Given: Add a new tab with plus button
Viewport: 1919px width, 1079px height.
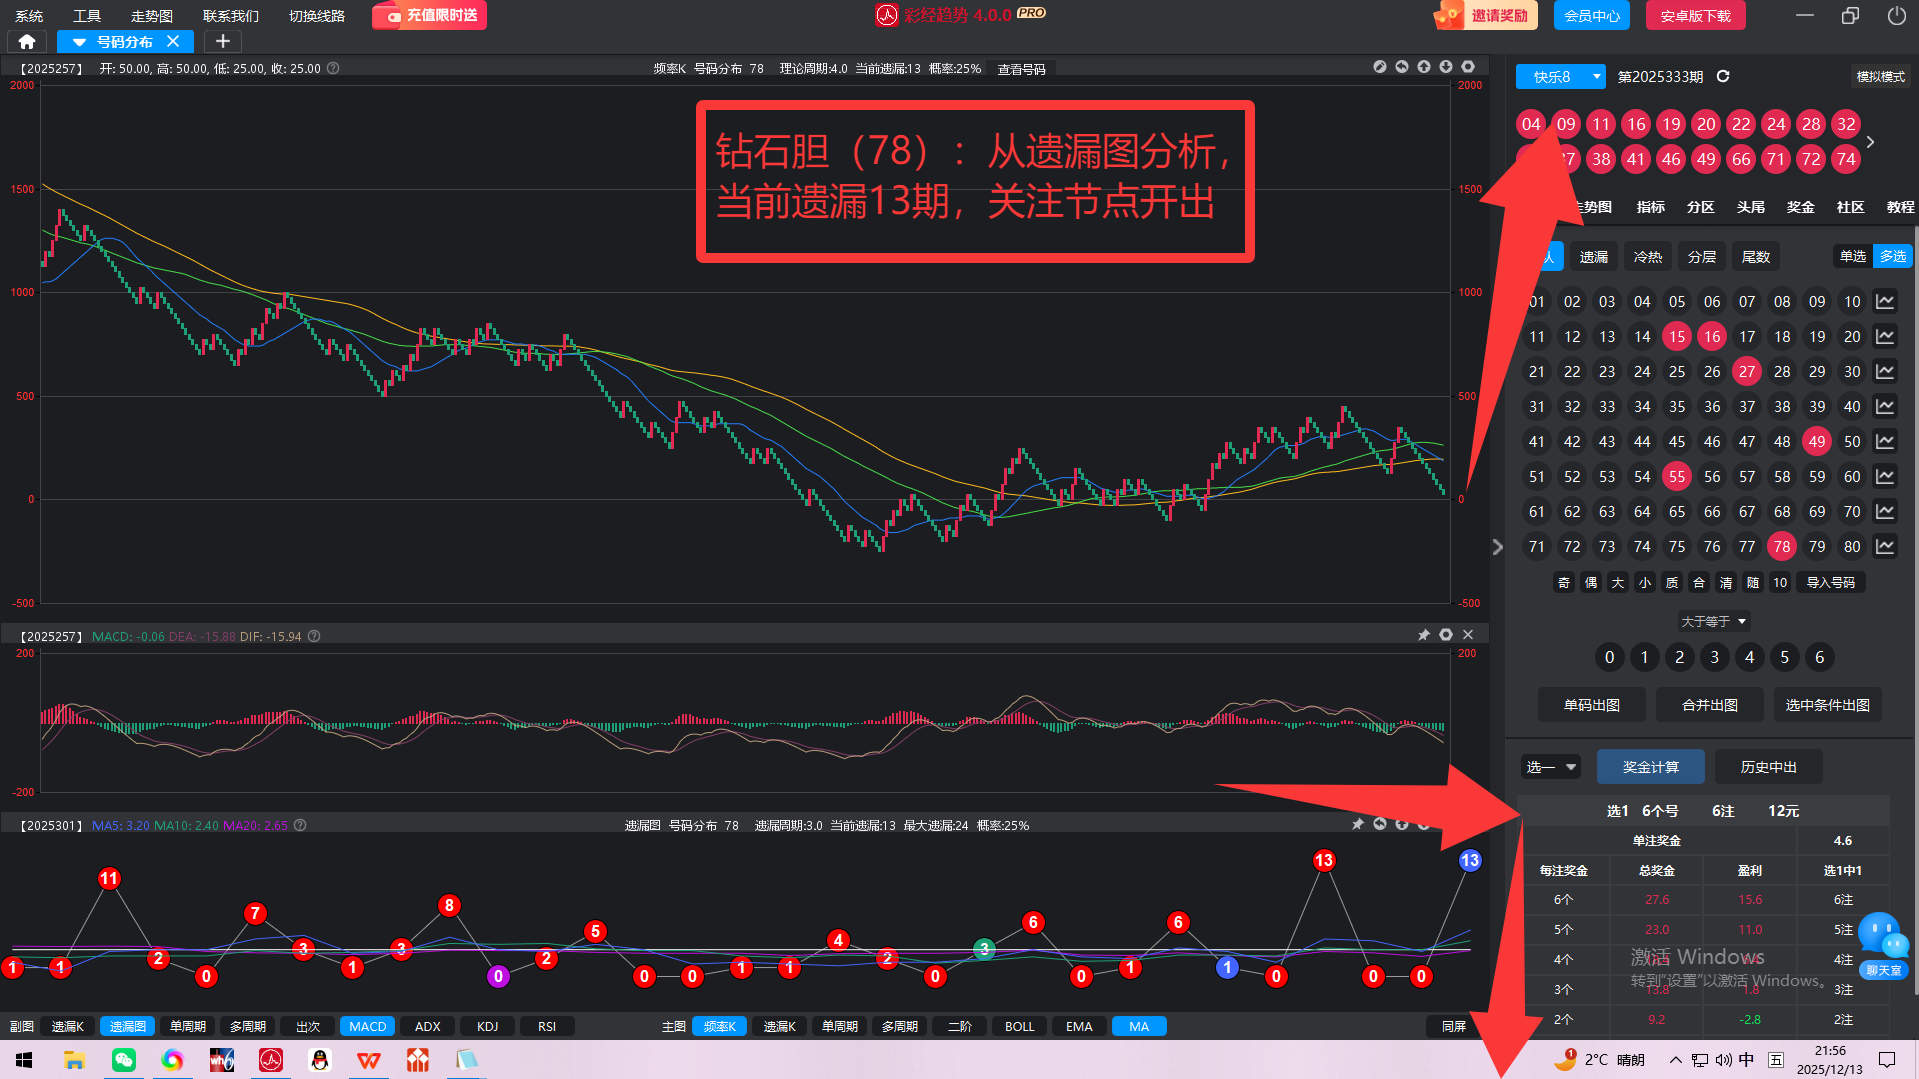Looking at the screenshot, I should (x=223, y=42).
